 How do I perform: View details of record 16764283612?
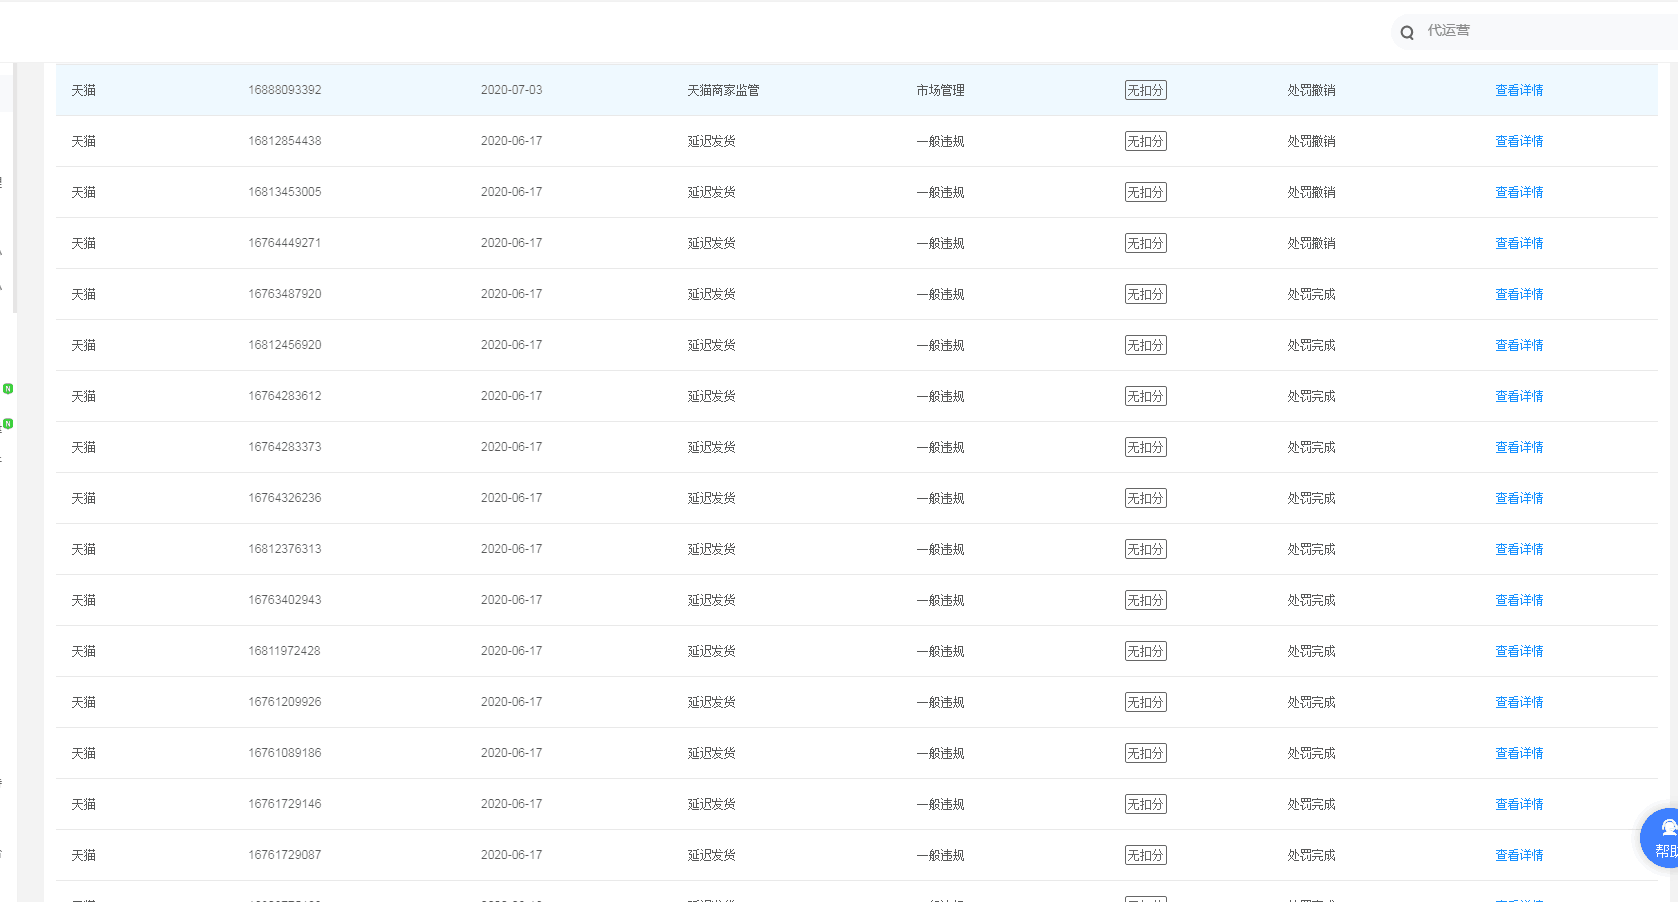[1519, 396]
